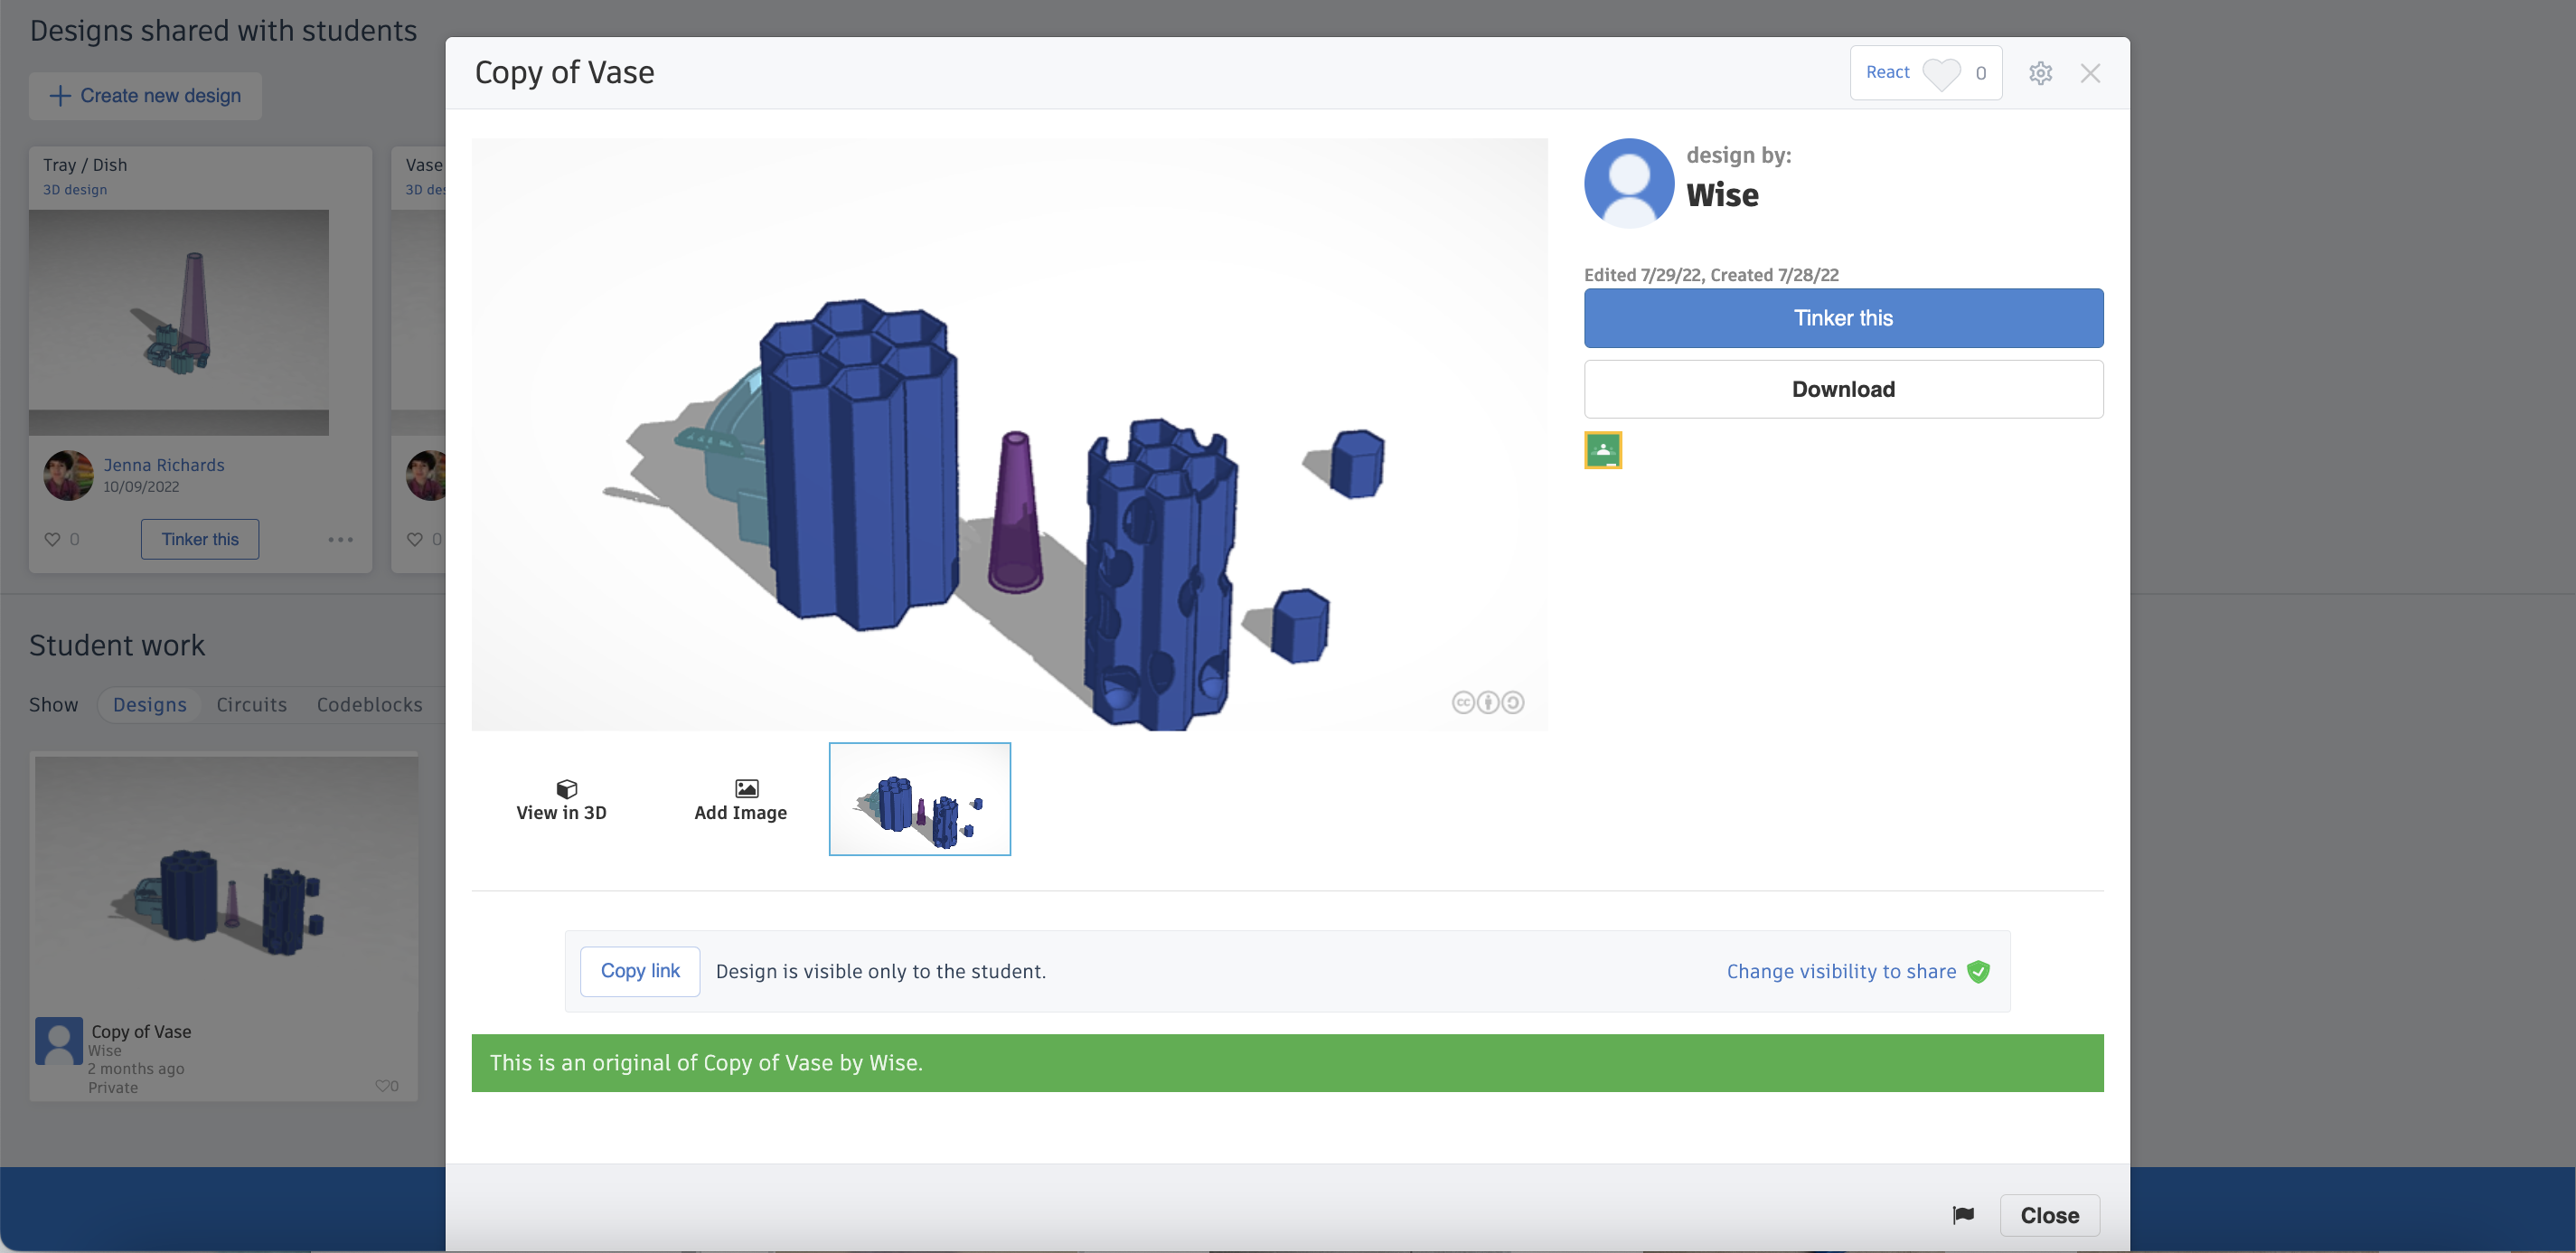Click Wise's profile avatar
2576x1253 pixels.
point(1628,183)
